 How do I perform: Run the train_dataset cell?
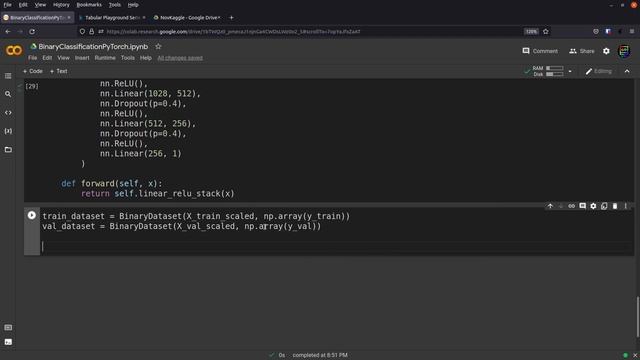tap(31, 215)
